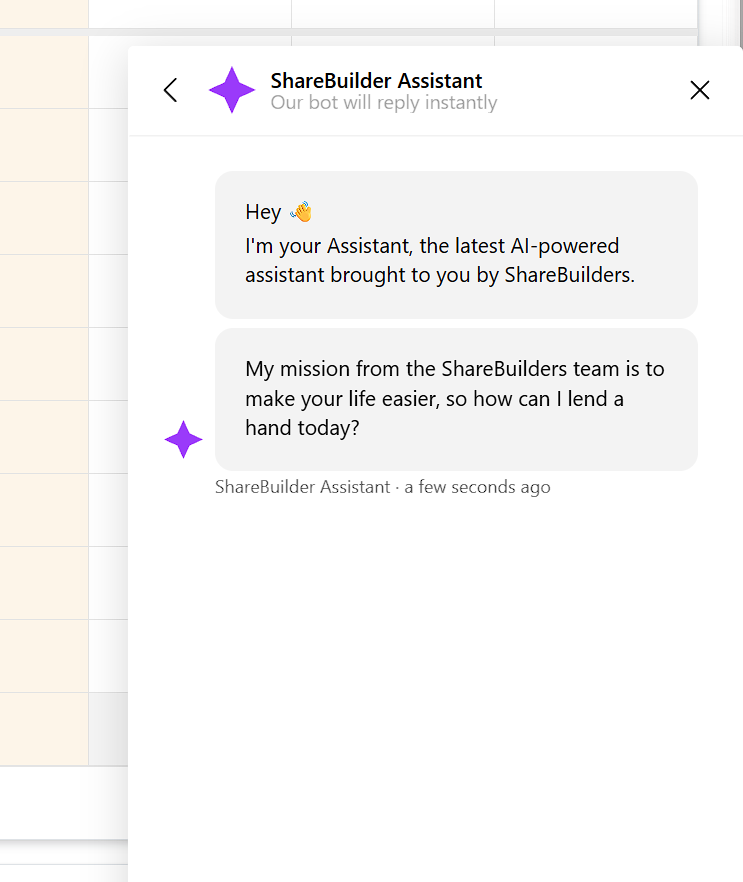Click the large purple star logo in header
743x882 pixels.
click(x=232, y=90)
